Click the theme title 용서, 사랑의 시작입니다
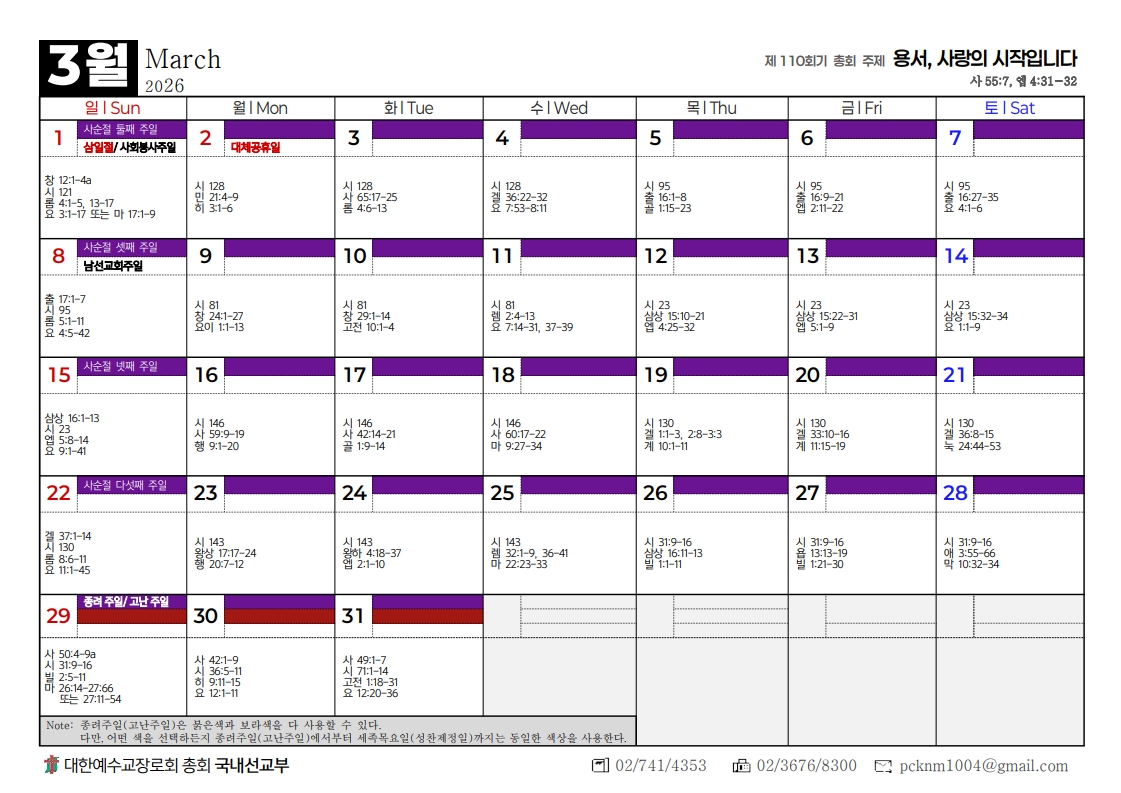The image size is (1121, 793). 984,59
